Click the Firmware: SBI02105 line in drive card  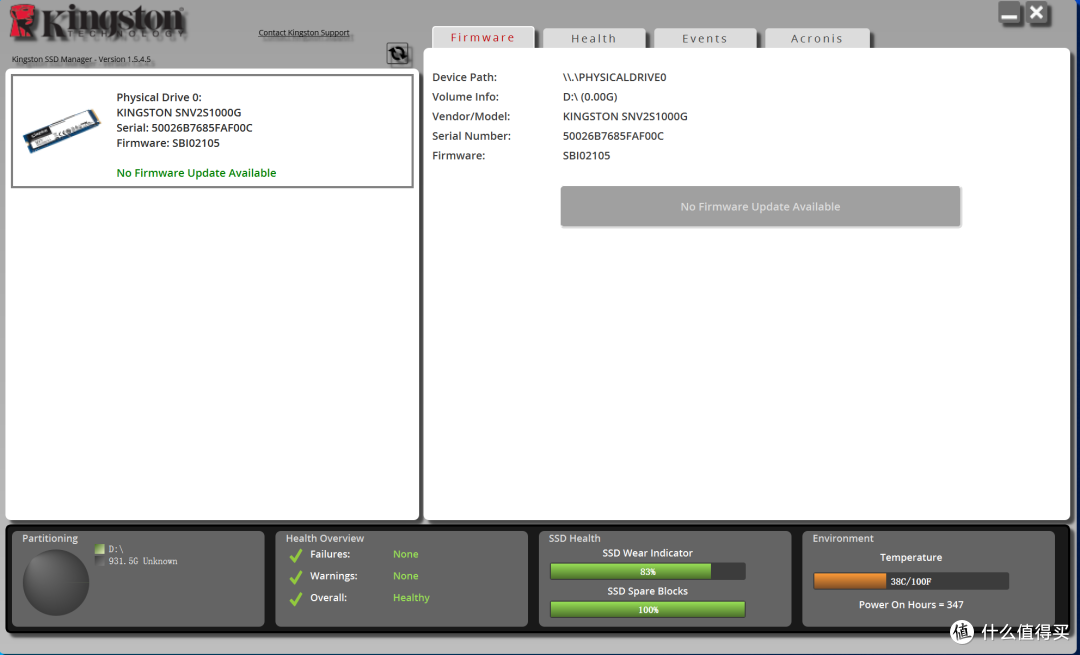(x=168, y=143)
